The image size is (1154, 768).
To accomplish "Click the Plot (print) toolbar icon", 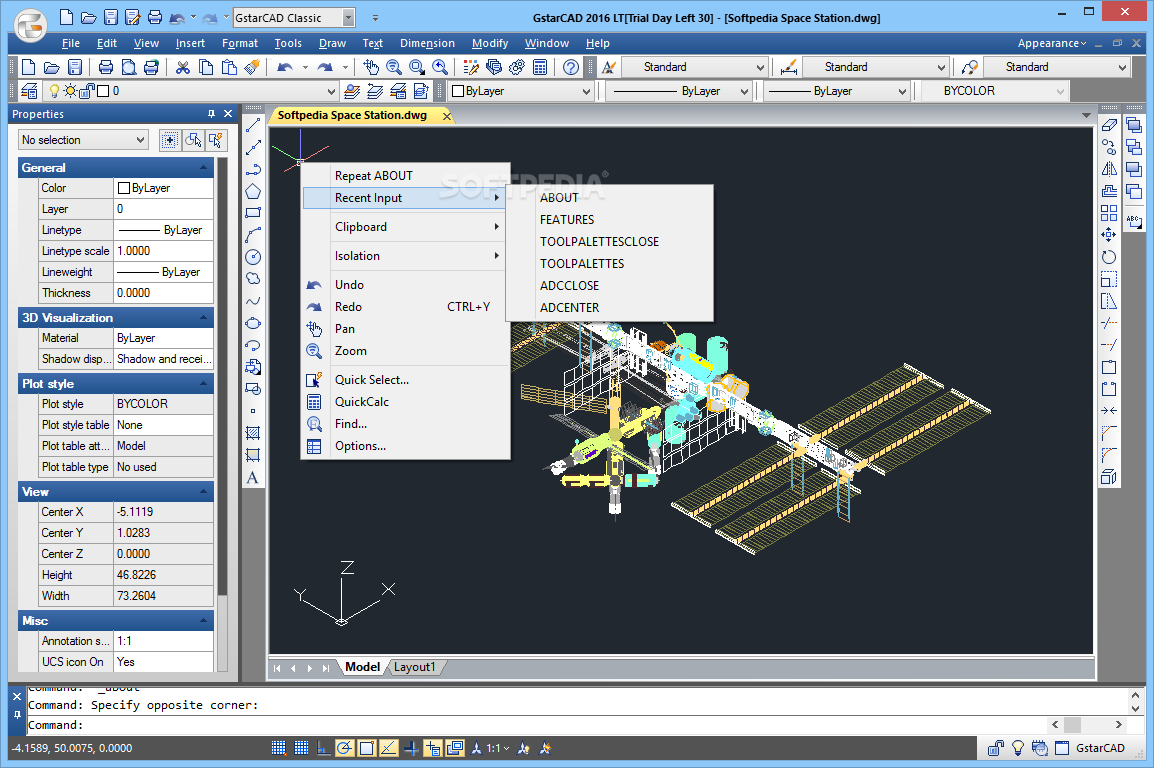I will point(106,68).
